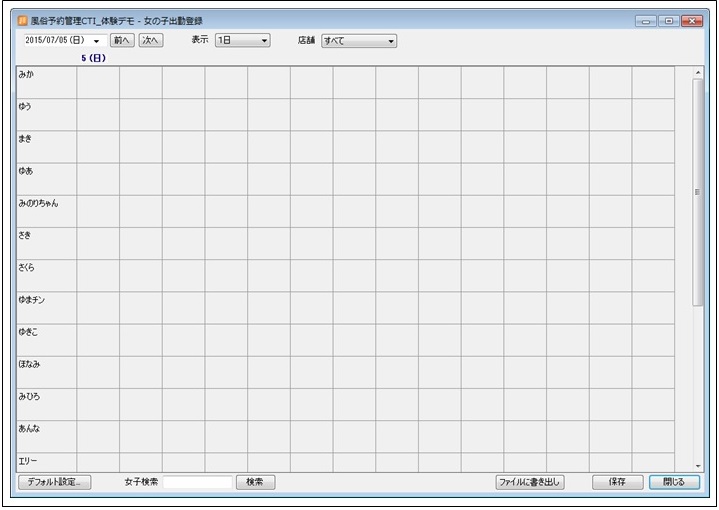Click ファイルに書き出し export button
719x510 pixels.
click(530, 482)
